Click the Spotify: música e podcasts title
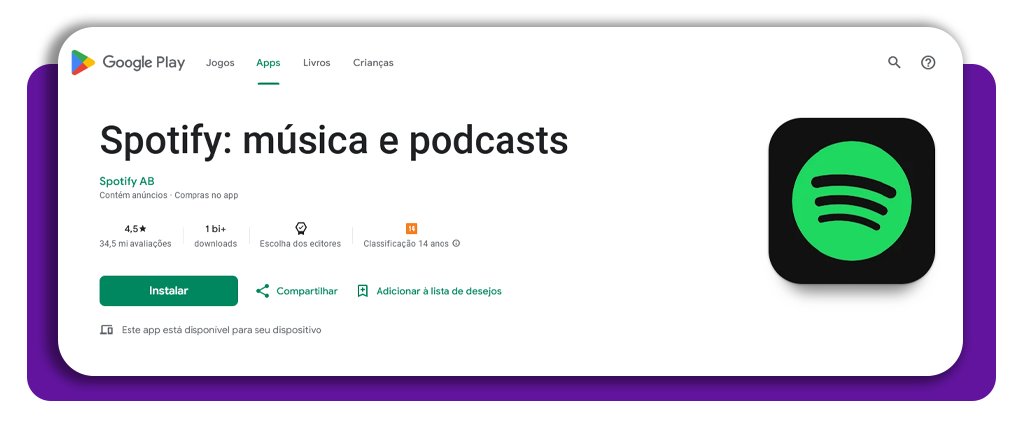The height and width of the screenshot is (433, 1024). click(x=334, y=140)
